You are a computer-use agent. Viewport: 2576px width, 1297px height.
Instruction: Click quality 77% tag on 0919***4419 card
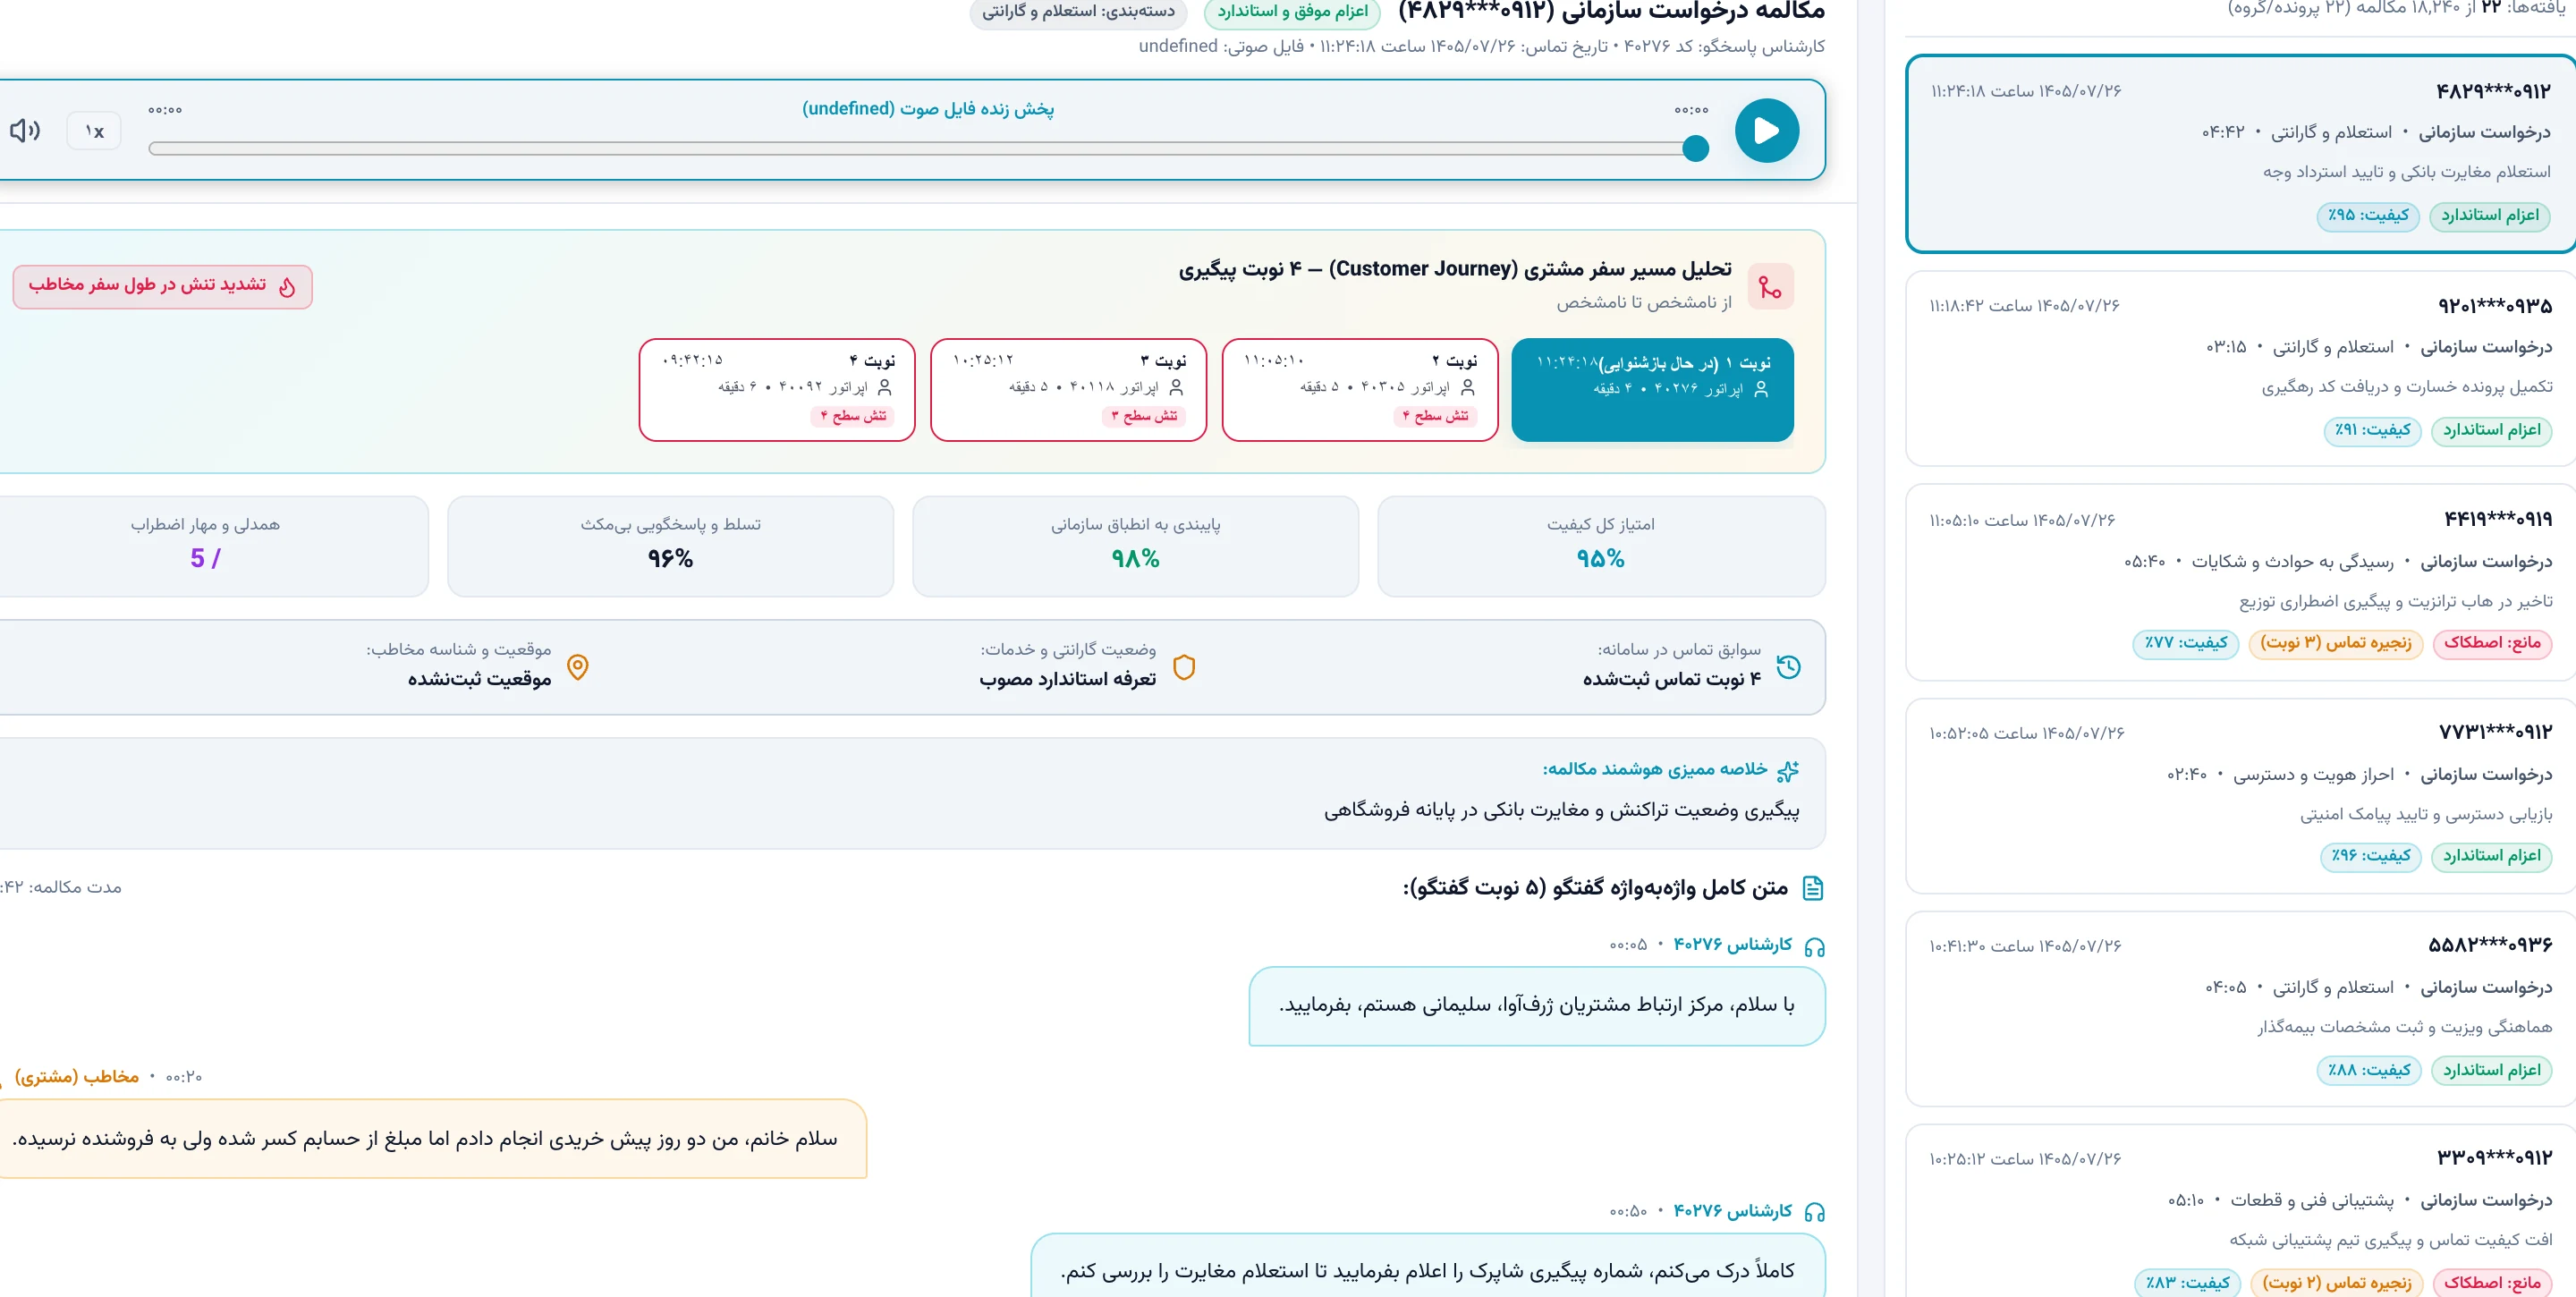tap(2185, 643)
